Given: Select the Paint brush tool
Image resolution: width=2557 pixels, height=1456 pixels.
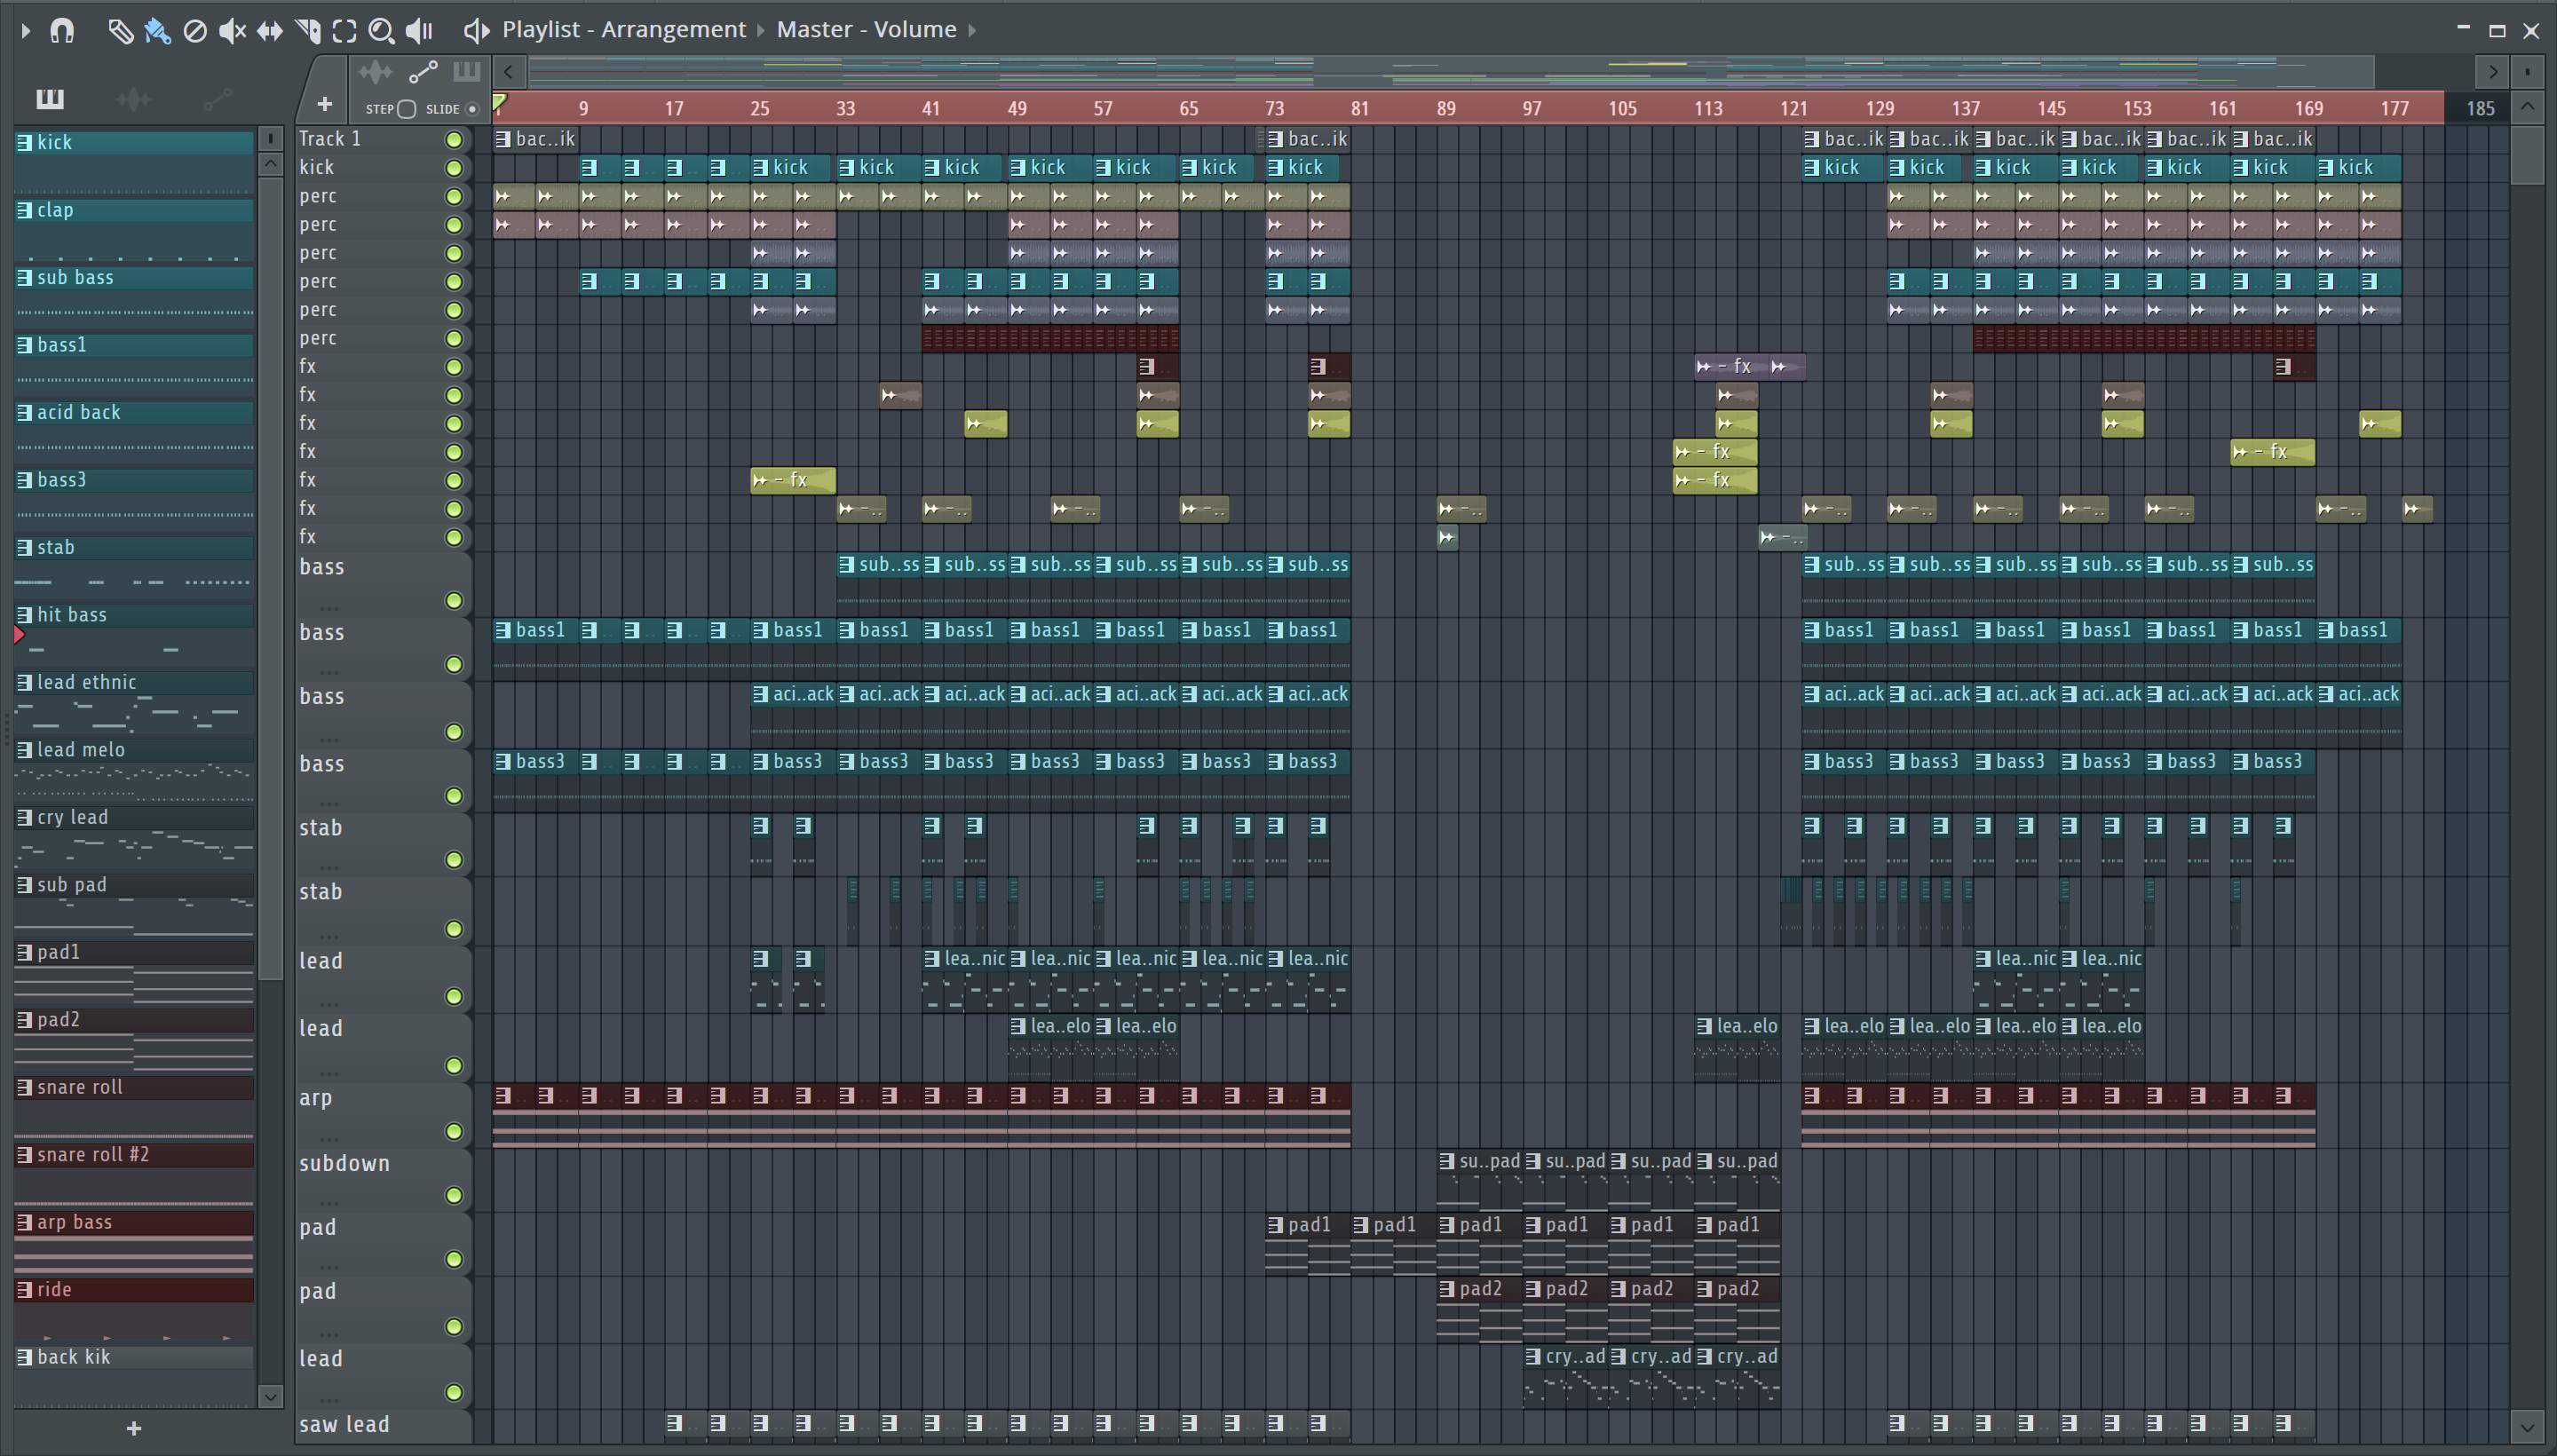Looking at the screenshot, I should tap(157, 31).
